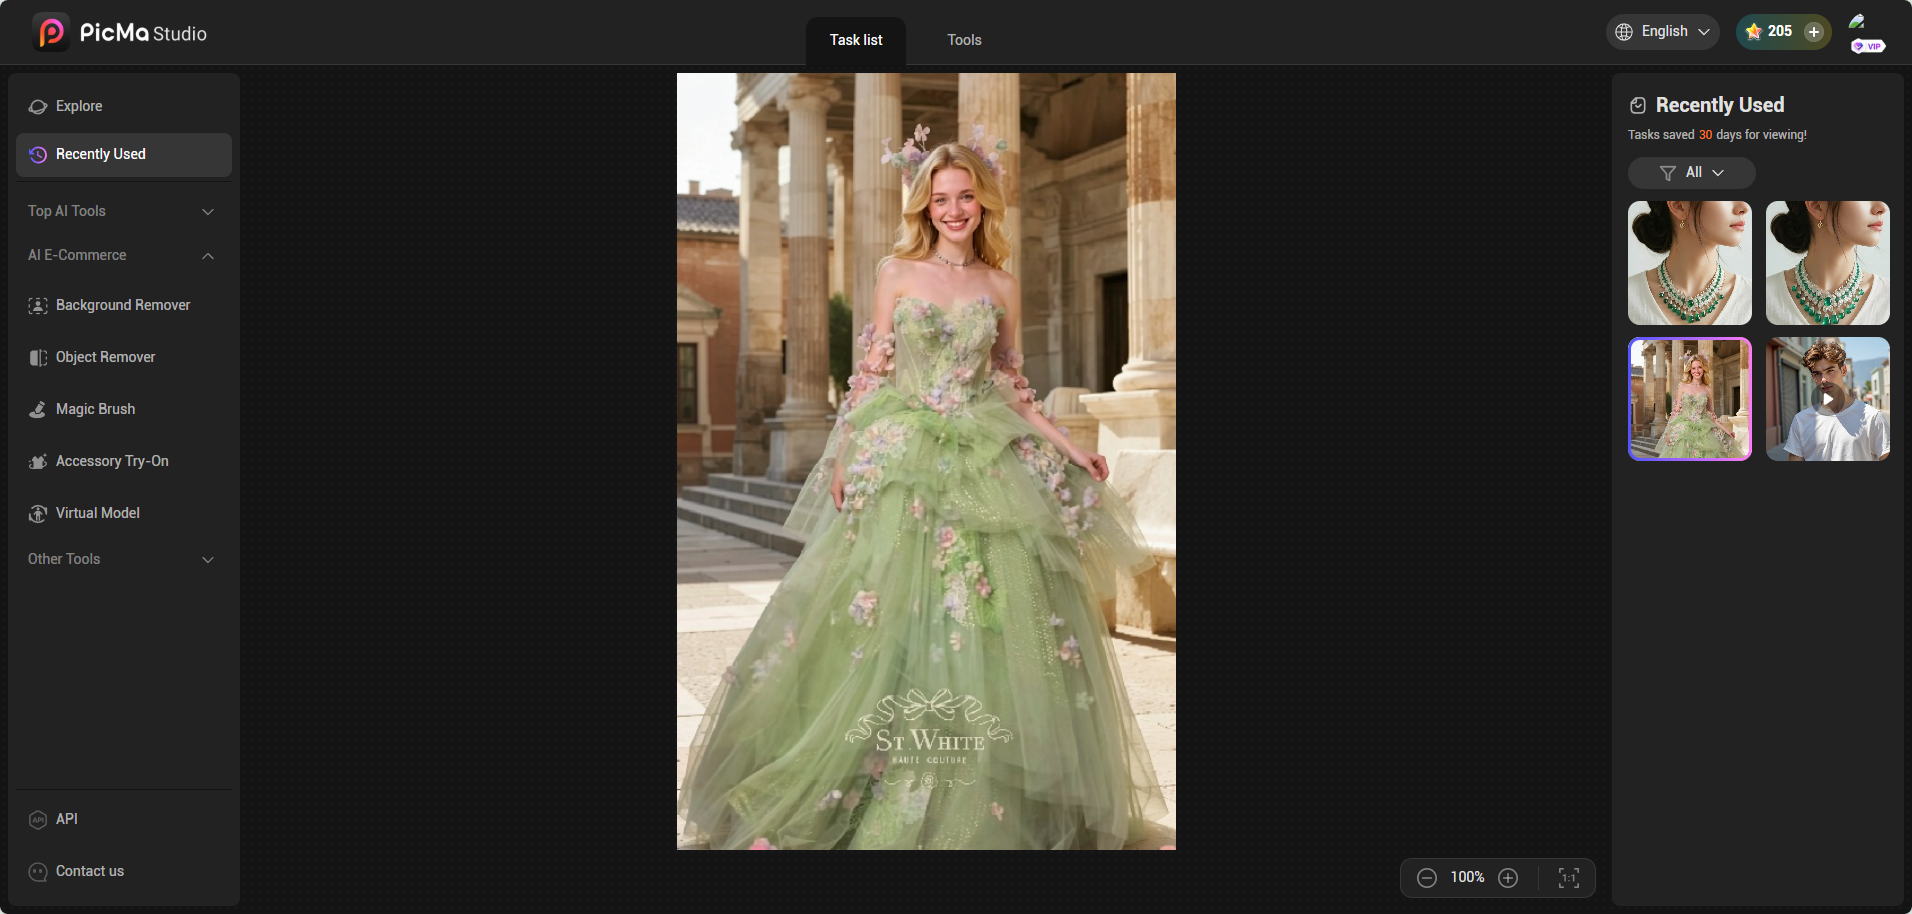Select the Magic Brush tool
Image resolution: width=1912 pixels, height=914 pixels.
(x=96, y=409)
